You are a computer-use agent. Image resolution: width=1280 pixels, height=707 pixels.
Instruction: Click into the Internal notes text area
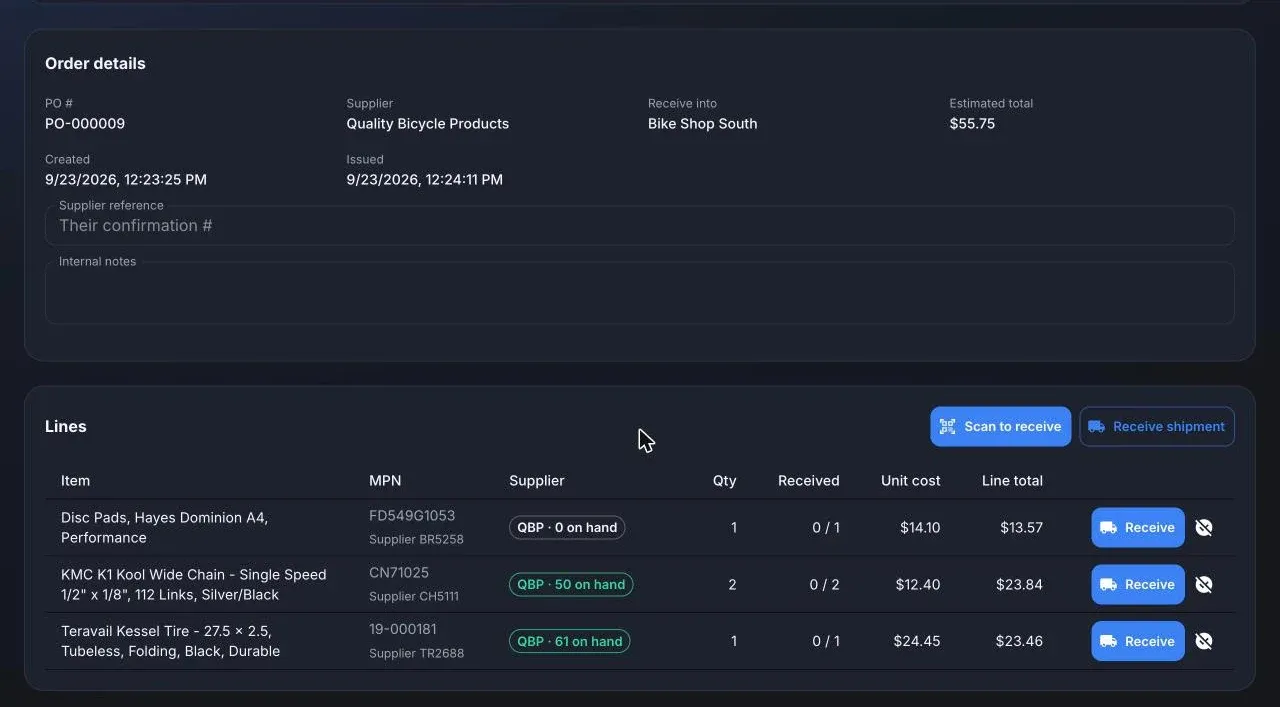pyautogui.click(x=639, y=293)
